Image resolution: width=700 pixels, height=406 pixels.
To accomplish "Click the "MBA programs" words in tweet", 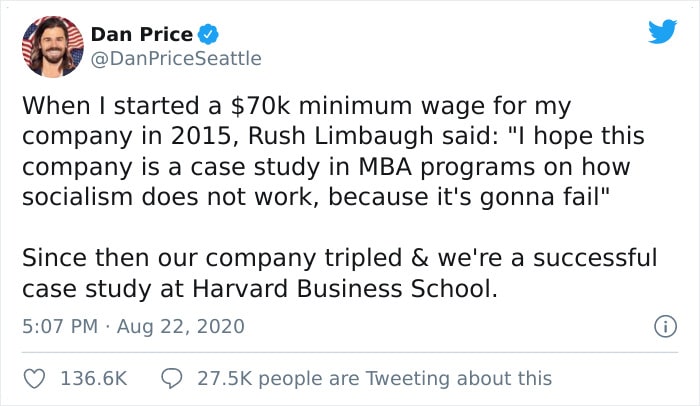I will 445,167.
